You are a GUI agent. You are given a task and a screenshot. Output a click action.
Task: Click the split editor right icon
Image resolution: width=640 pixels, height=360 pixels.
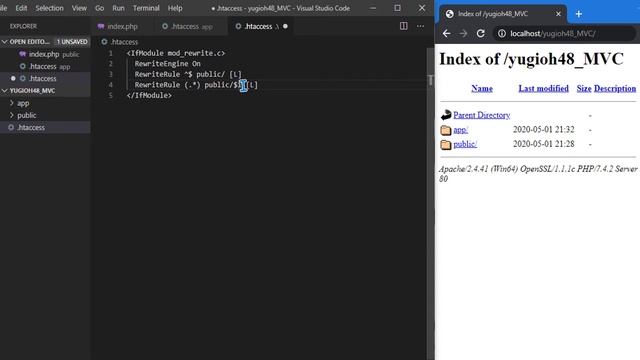(x=403, y=26)
